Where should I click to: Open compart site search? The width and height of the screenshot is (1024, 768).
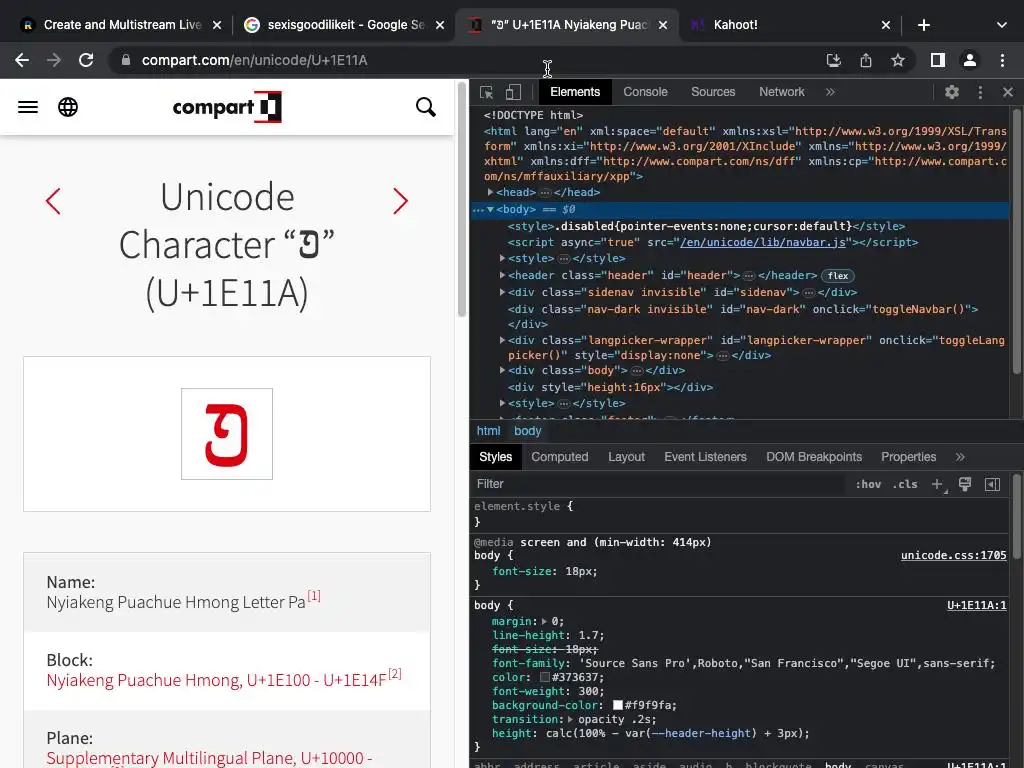coord(426,107)
